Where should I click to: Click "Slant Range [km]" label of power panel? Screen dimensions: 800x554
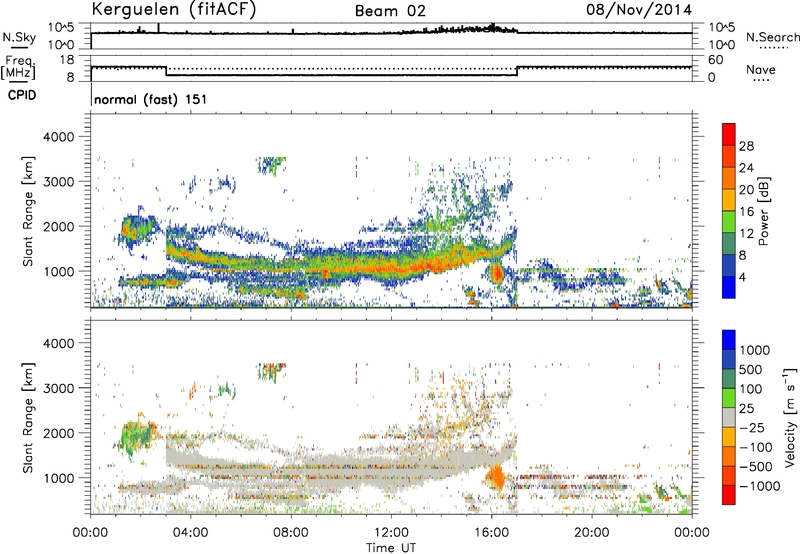pos(28,211)
